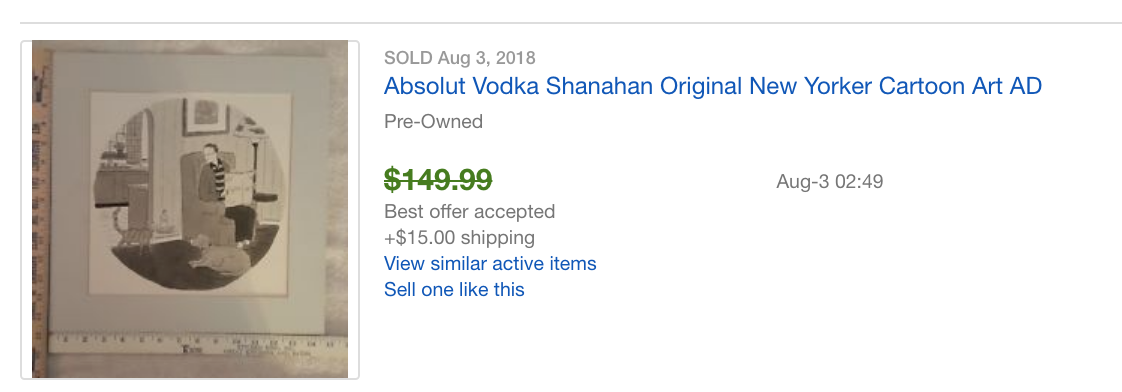Click the Pre-Owned condition label
Screen dimensions: 1122x392
click(x=434, y=122)
